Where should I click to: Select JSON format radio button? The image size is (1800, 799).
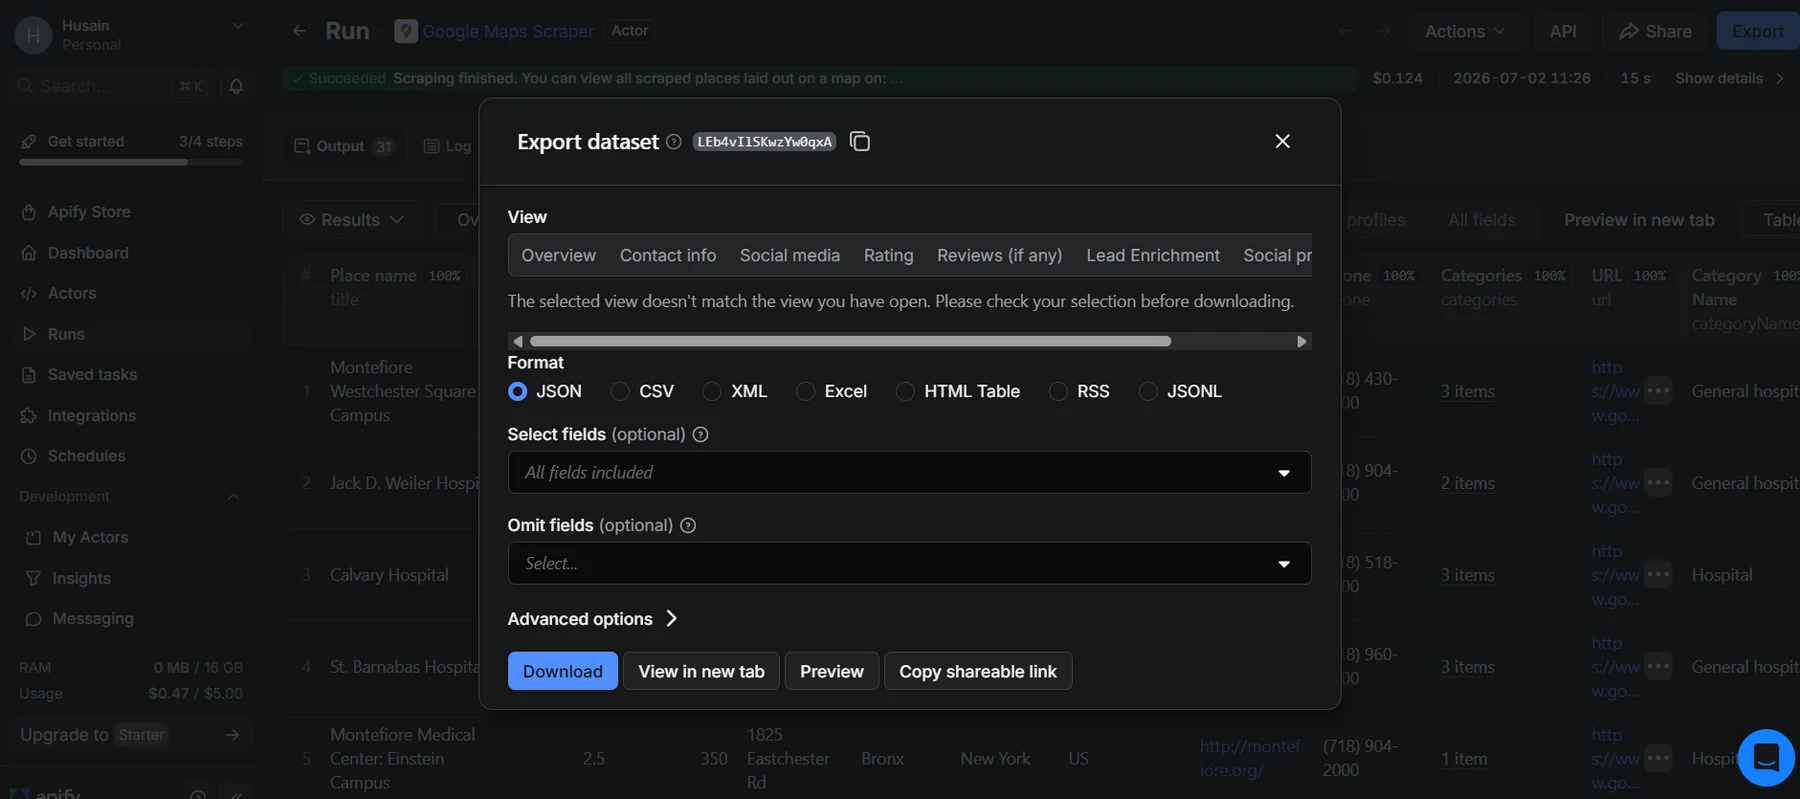click(x=517, y=391)
